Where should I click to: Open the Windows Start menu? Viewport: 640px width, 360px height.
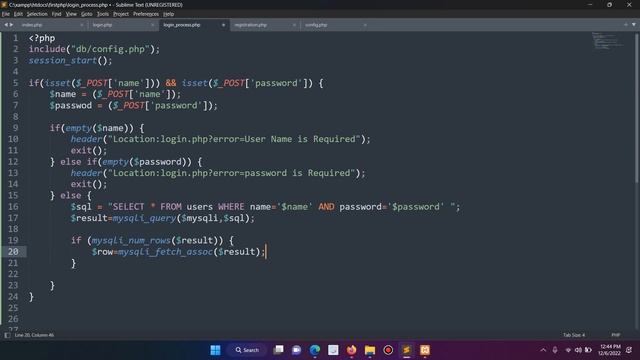point(216,350)
